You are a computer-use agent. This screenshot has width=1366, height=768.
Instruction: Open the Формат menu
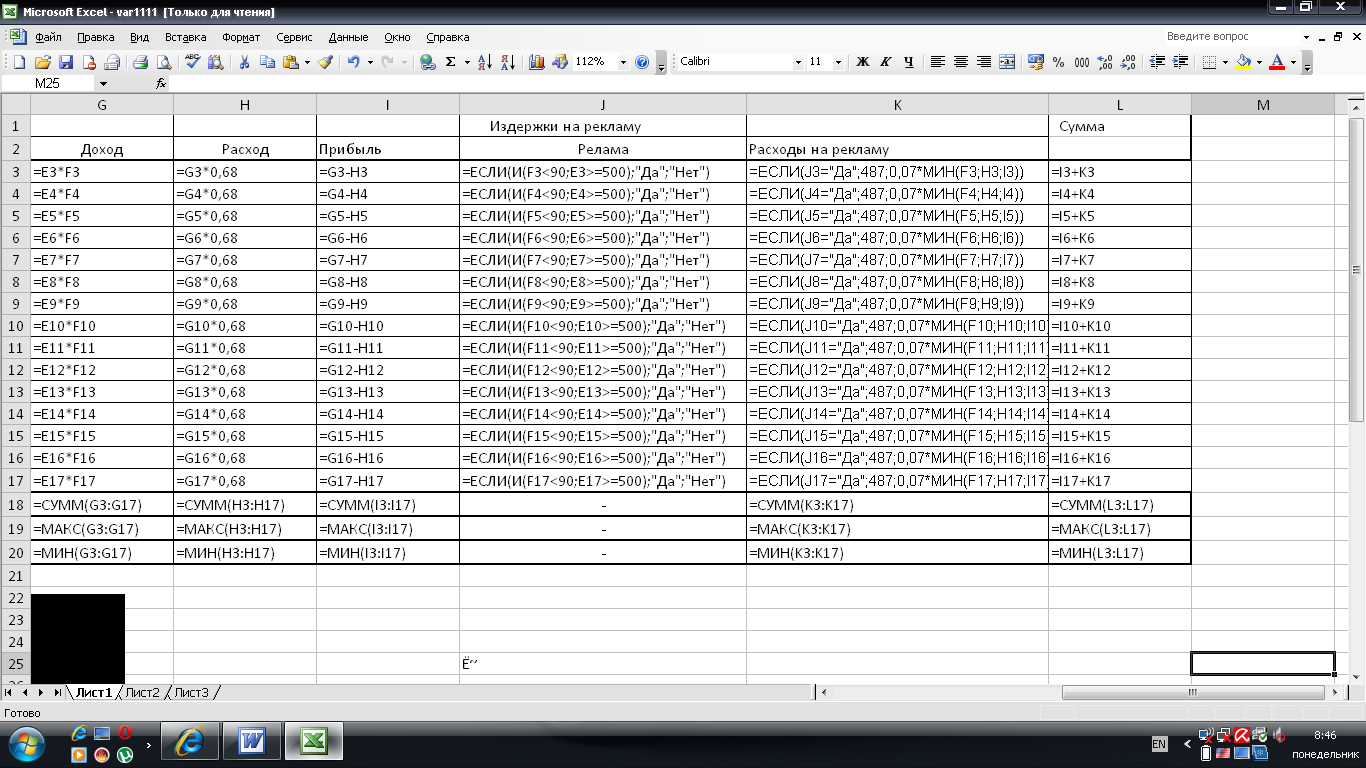coord(241,37)
